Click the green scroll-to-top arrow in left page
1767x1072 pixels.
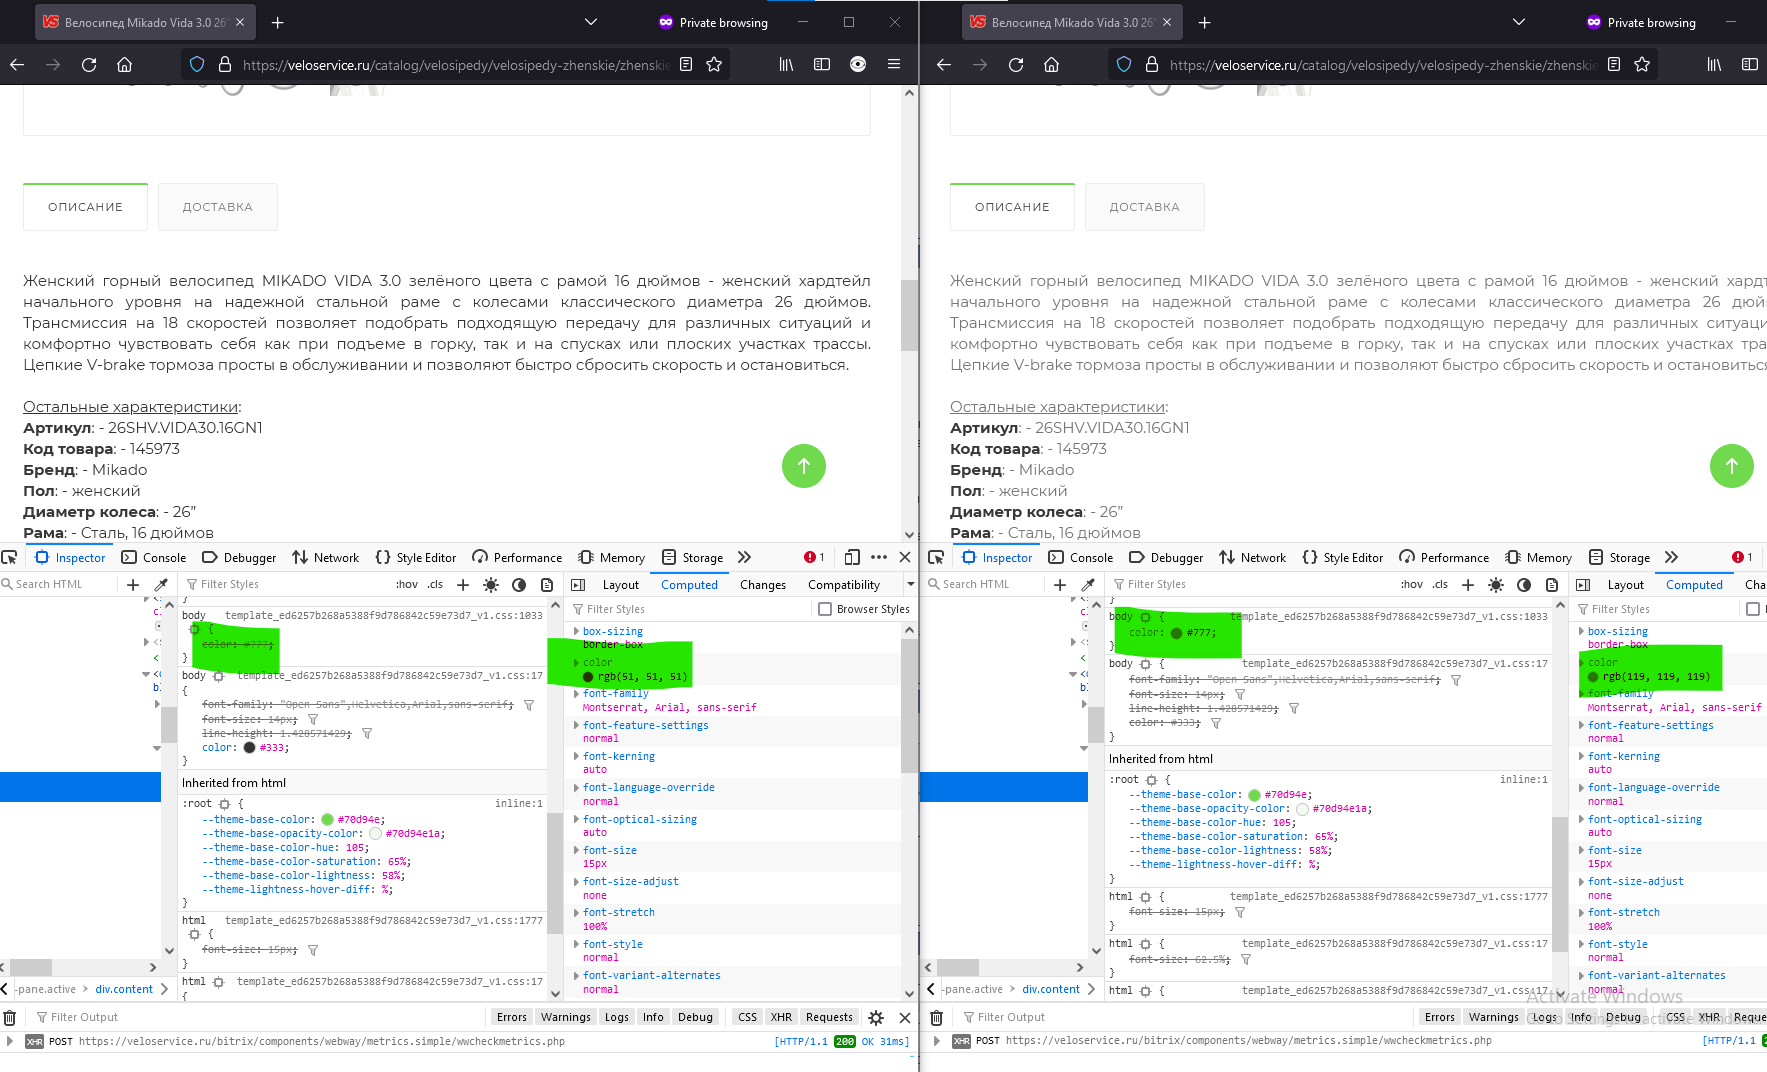coord(803,466)
